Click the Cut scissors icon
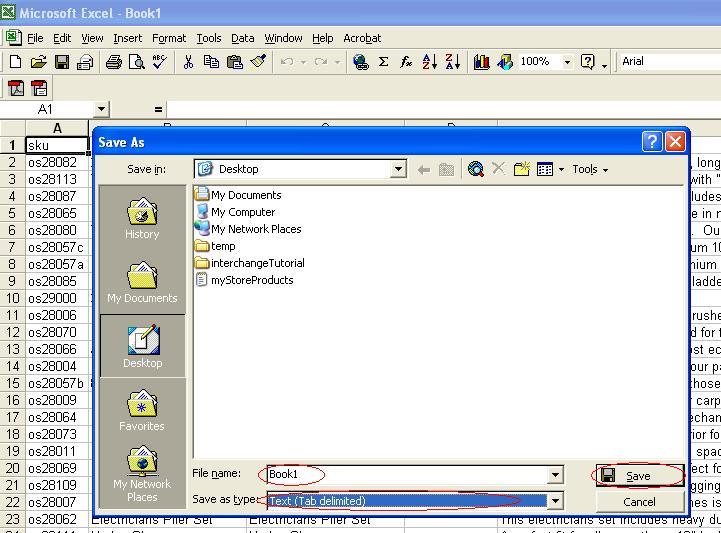The height and width of the screenshot is (533, 721). click(188, 62)
